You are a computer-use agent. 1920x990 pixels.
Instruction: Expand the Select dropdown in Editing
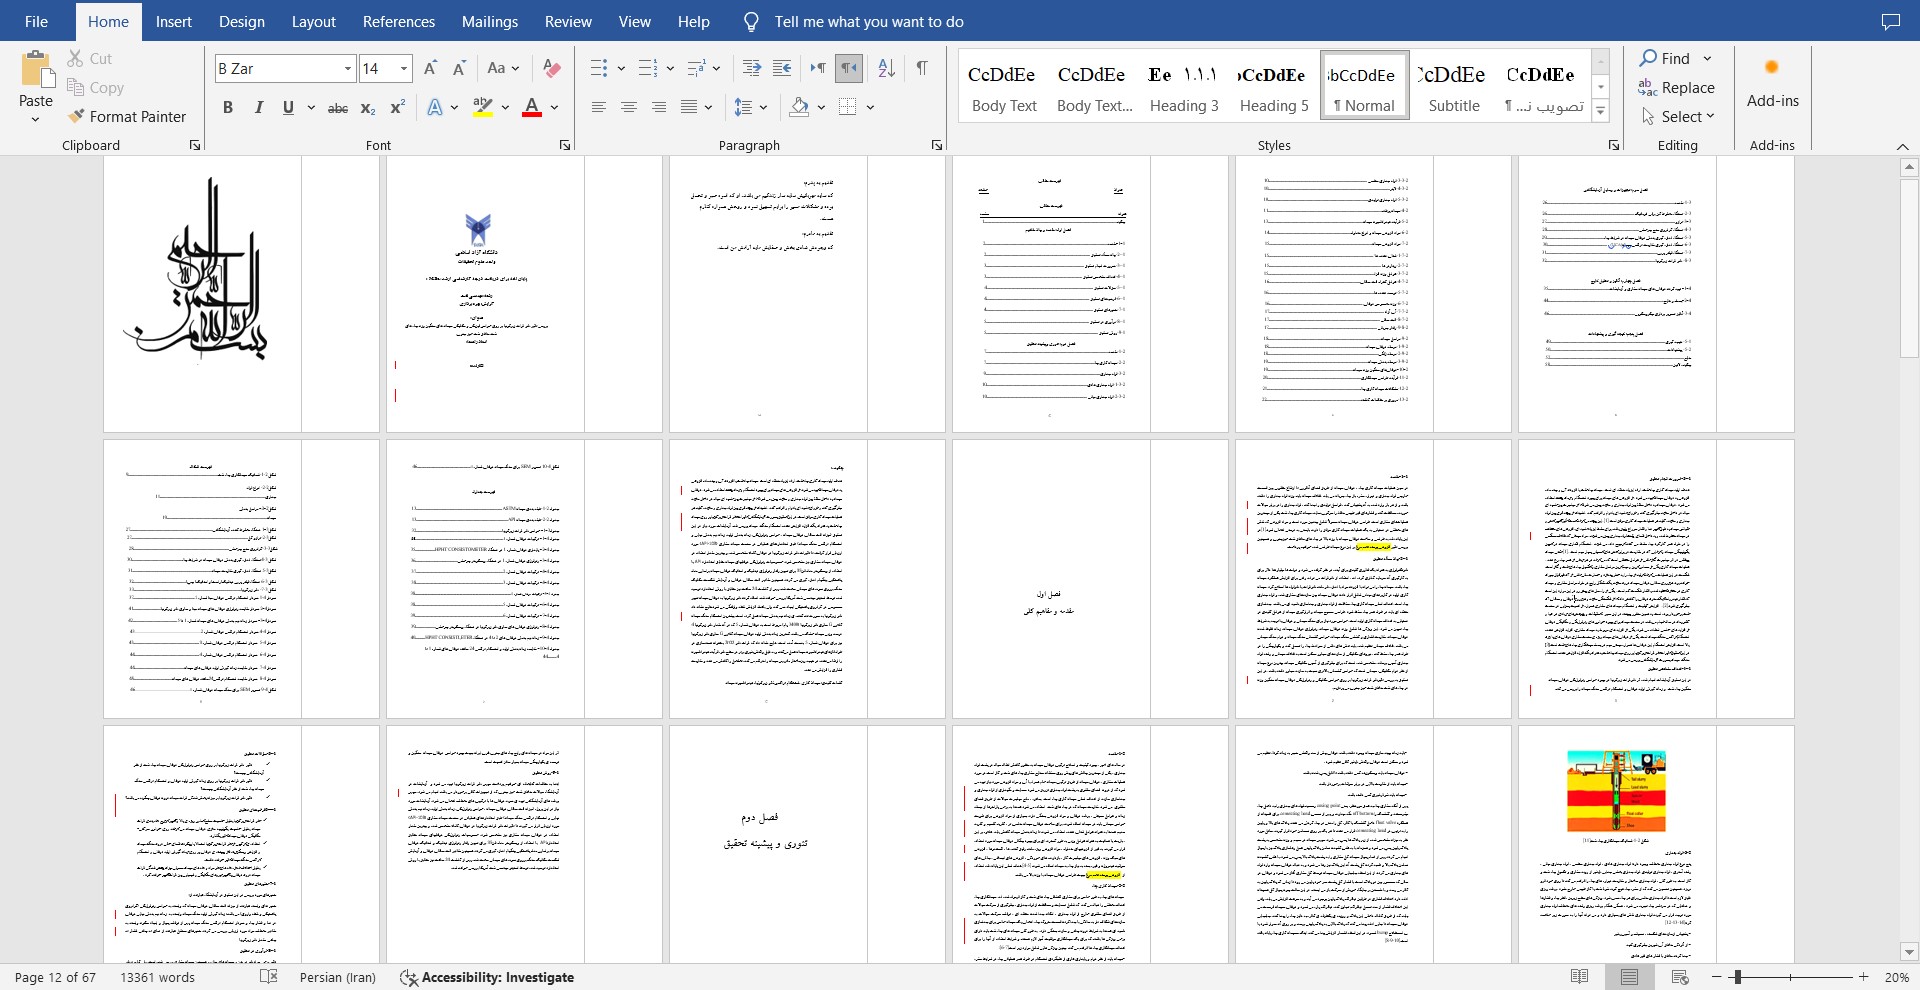pos(1678,117)
